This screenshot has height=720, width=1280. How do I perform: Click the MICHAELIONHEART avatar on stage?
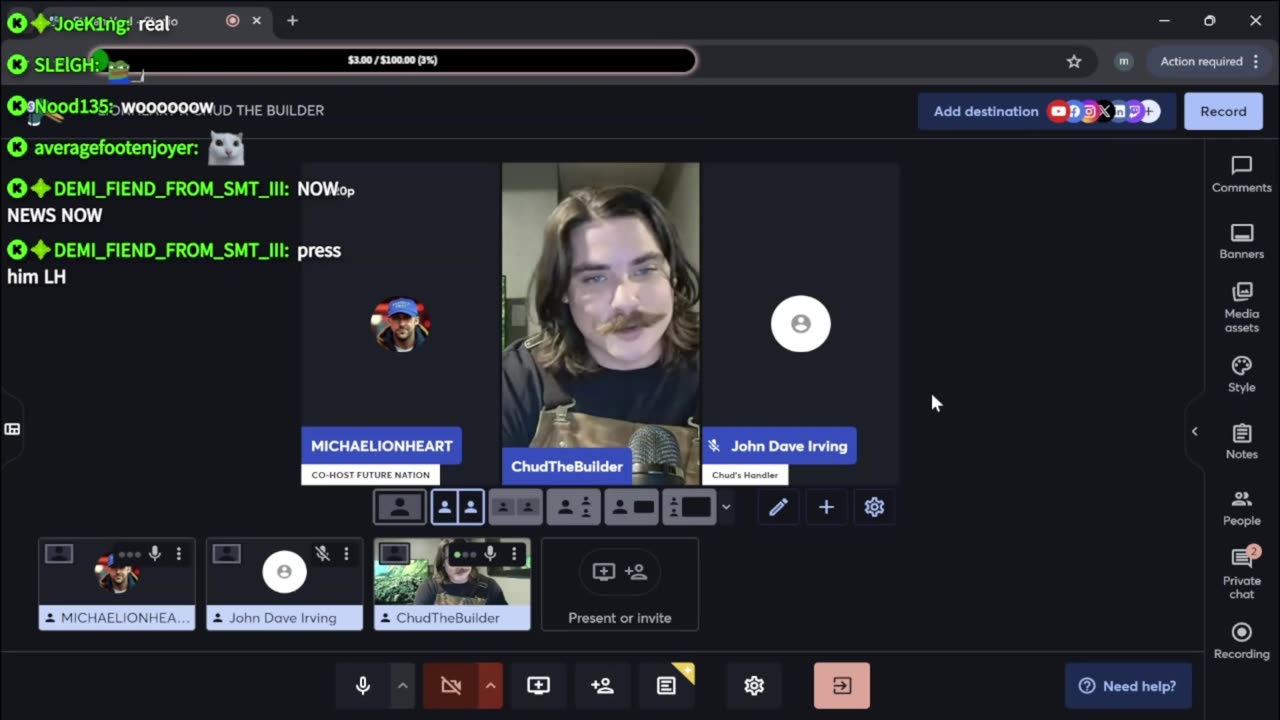tap(401, 324)
